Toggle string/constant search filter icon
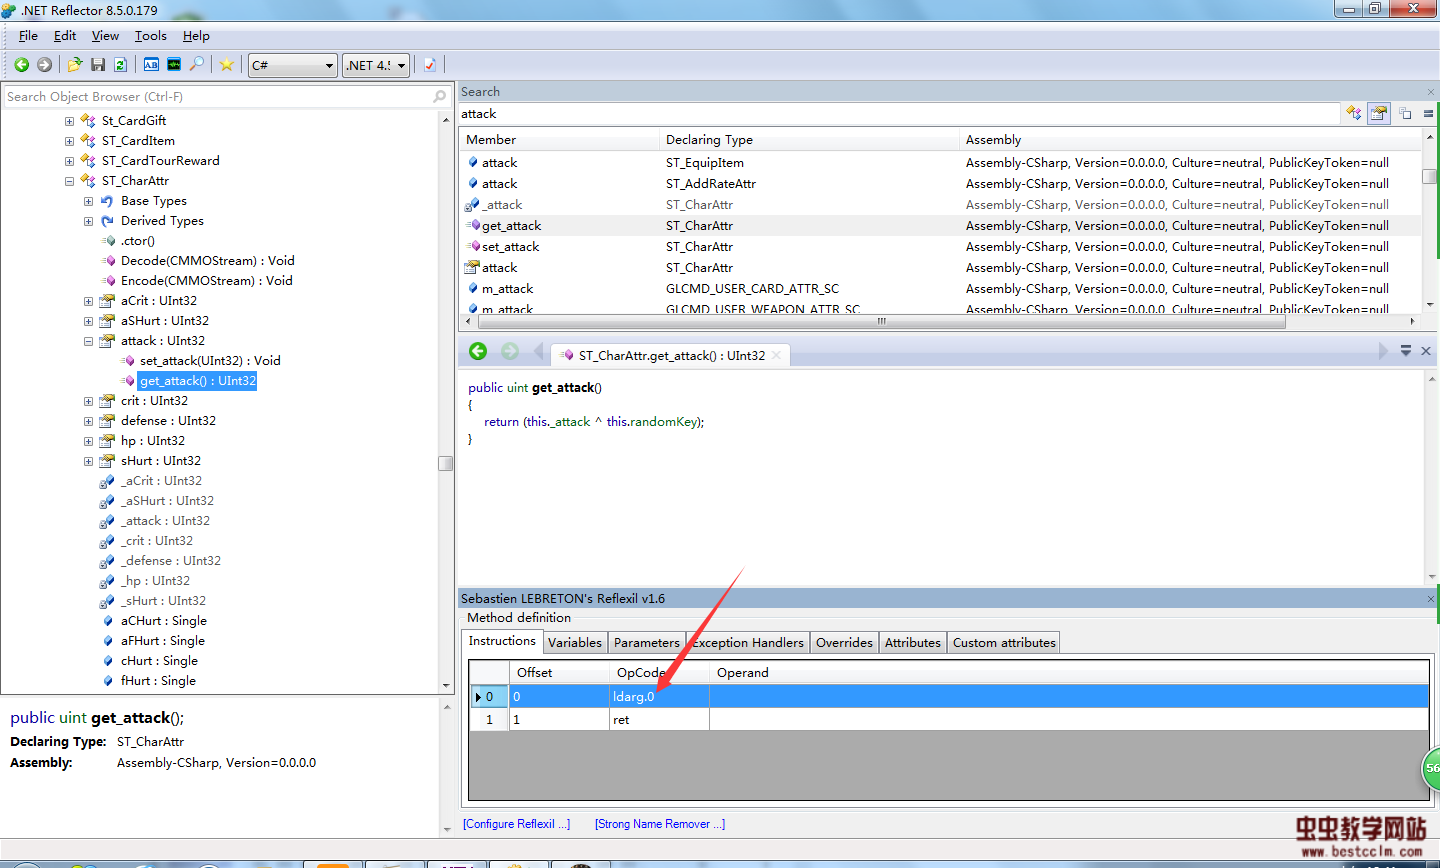Screen dimensions: 1440x868 pos(1405,113)
